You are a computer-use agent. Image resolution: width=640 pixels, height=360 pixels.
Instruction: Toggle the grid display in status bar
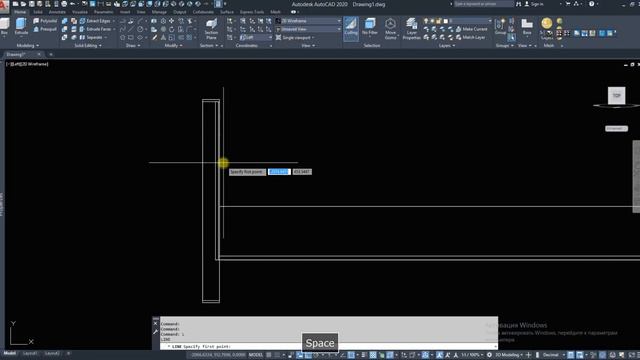click(x=269, y=355)
